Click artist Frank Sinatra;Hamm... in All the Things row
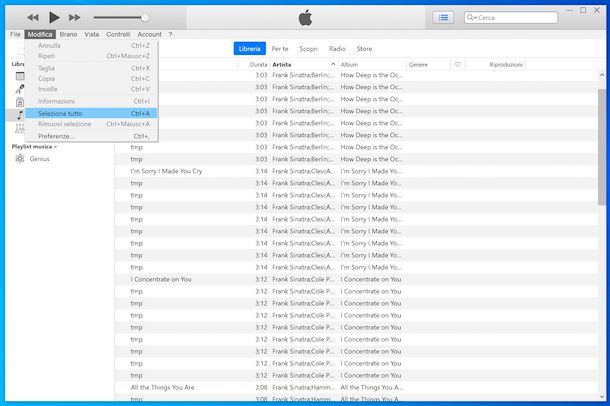The height and width of the screenshot is (406, 610). coord(303,387)
